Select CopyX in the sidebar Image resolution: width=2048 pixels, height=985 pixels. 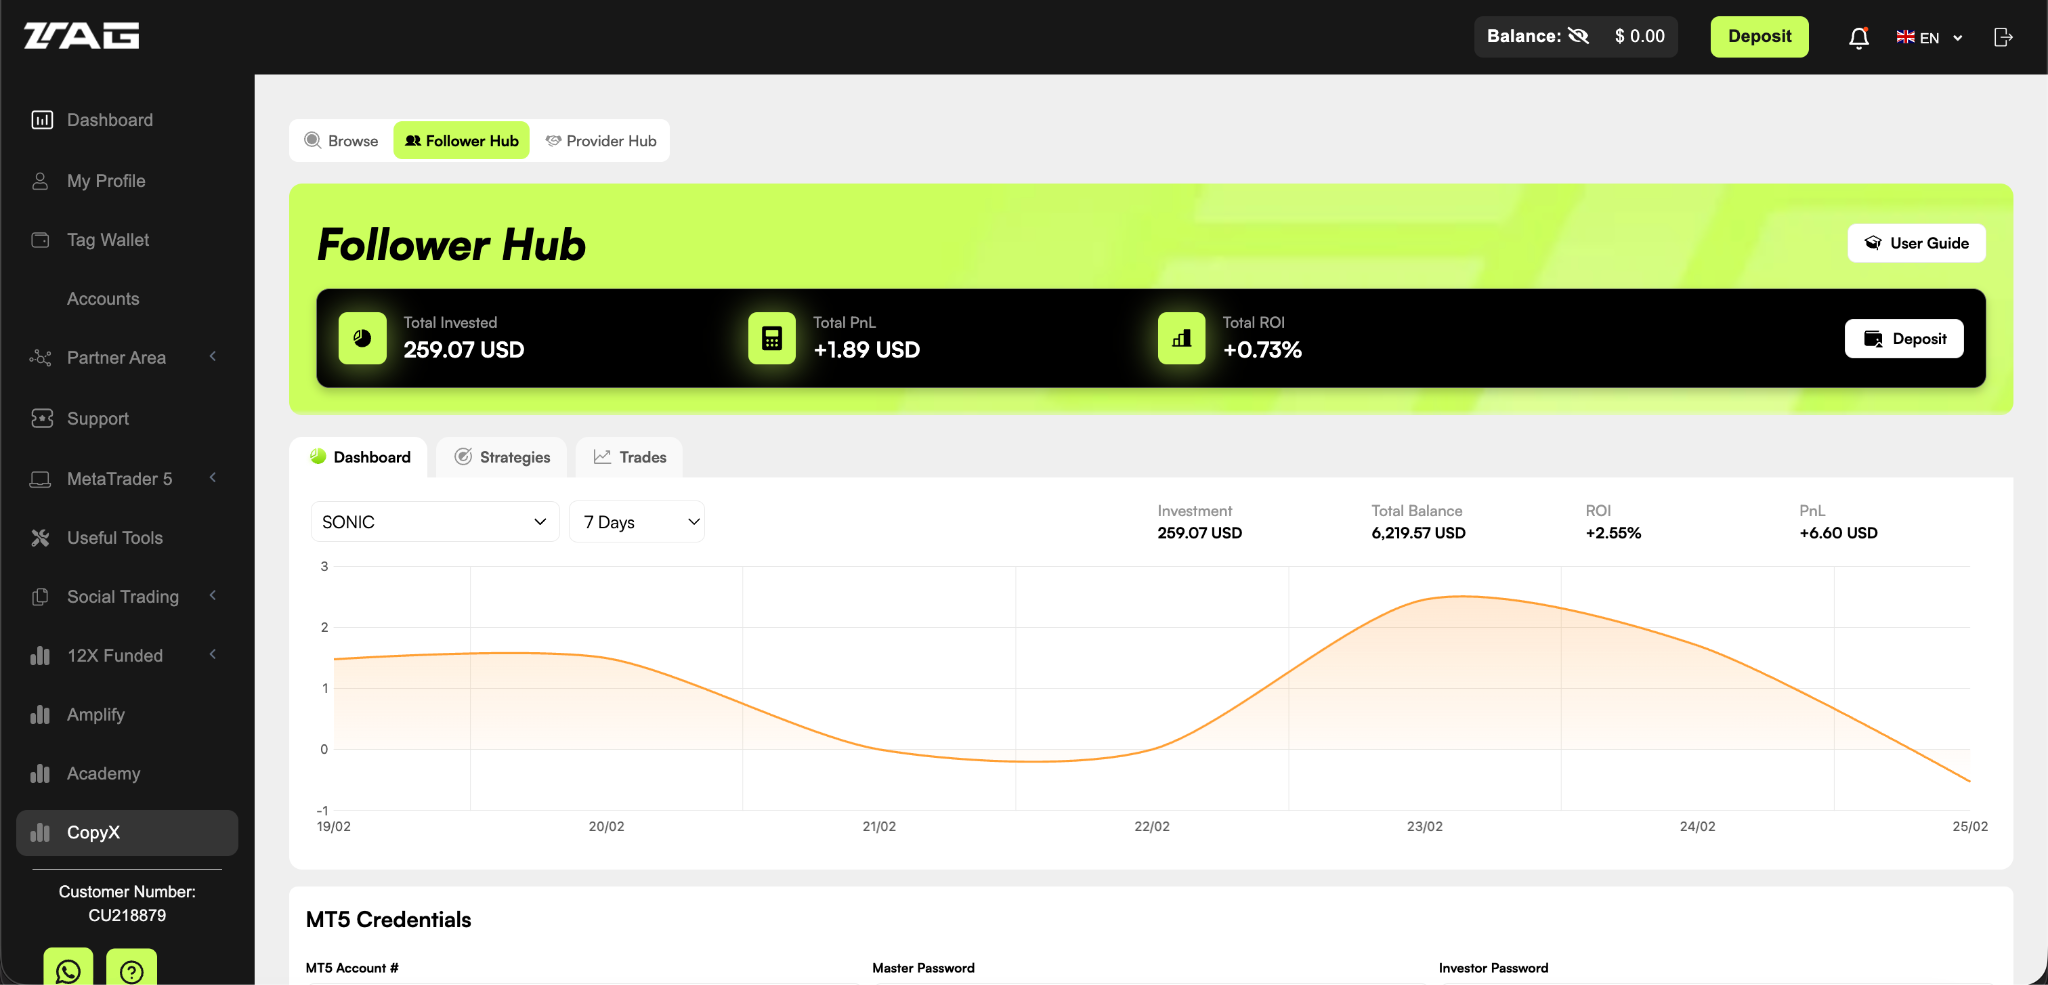[93, 832]
